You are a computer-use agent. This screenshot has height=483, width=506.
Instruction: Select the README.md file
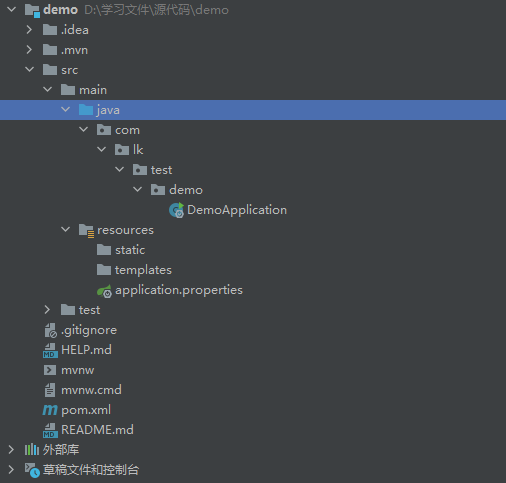coord(97,430)
